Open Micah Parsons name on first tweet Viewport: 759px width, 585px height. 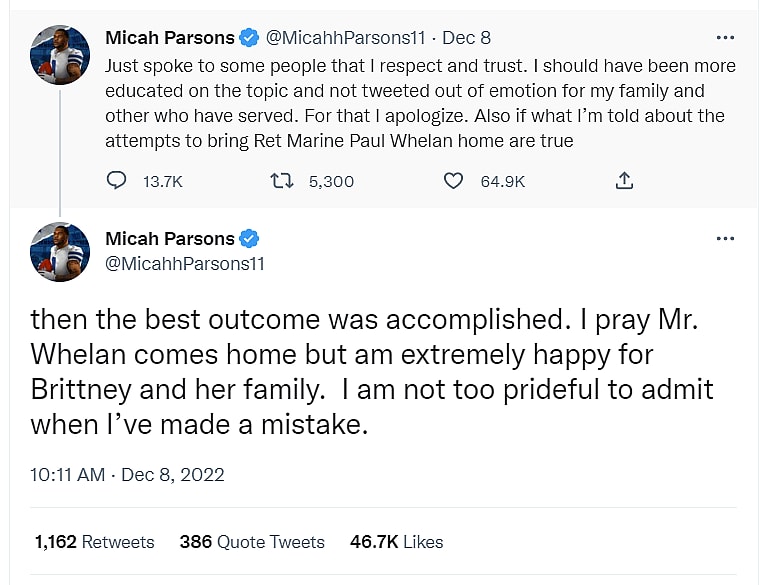pyautogui.click(x=170, y=38)
